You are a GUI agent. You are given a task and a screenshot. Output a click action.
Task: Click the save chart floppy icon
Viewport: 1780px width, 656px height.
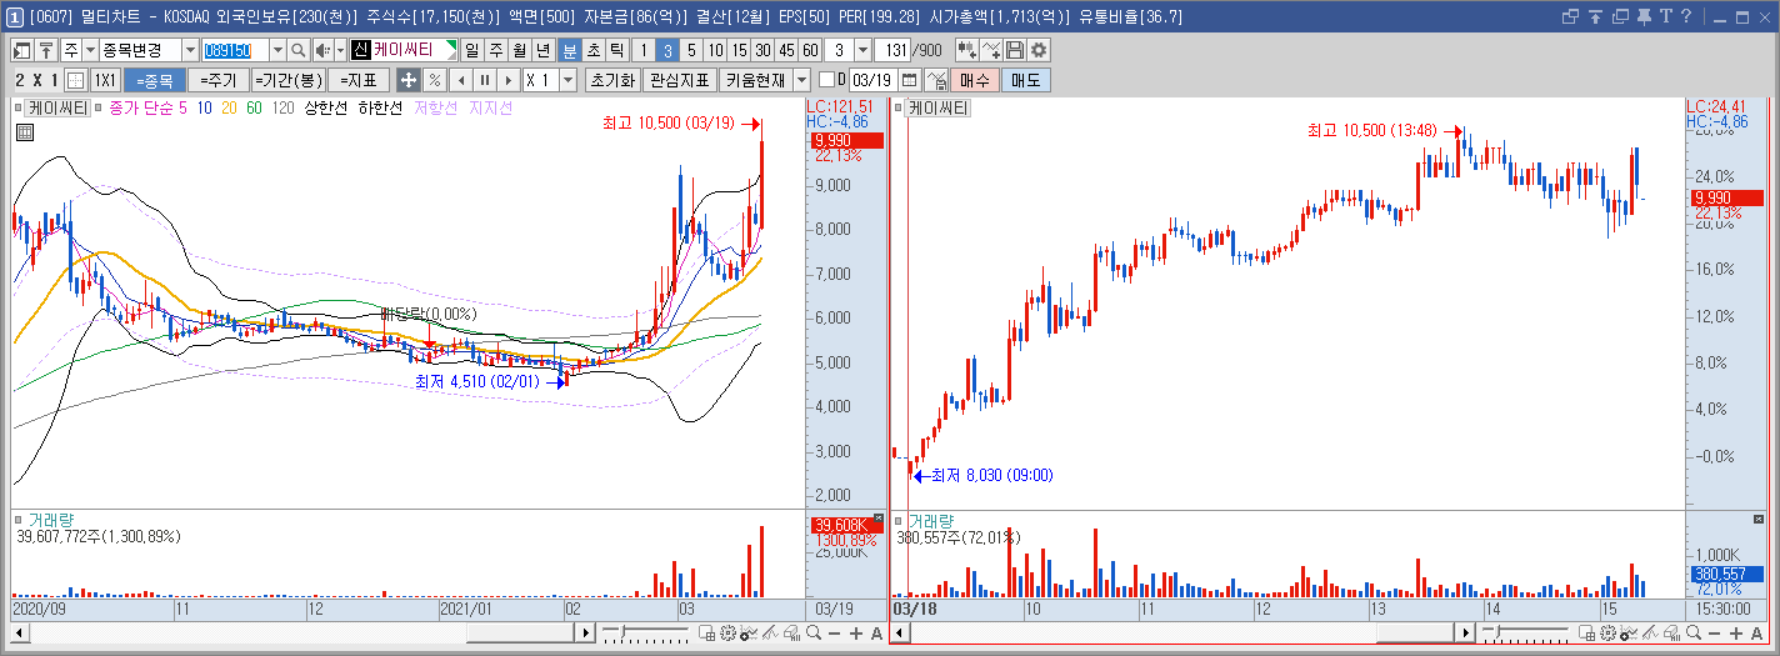click(x=1015, y=50)
